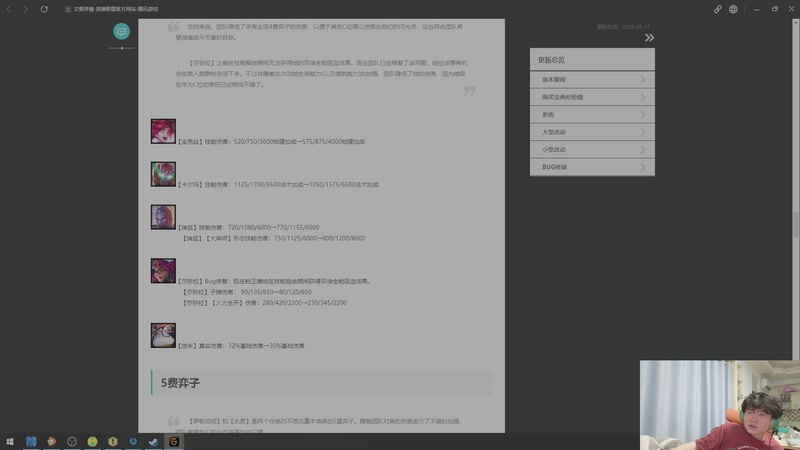This screenshot has height=450, width=800.
Task: Go back with the browser back arrow
Action: click(9, 9)
